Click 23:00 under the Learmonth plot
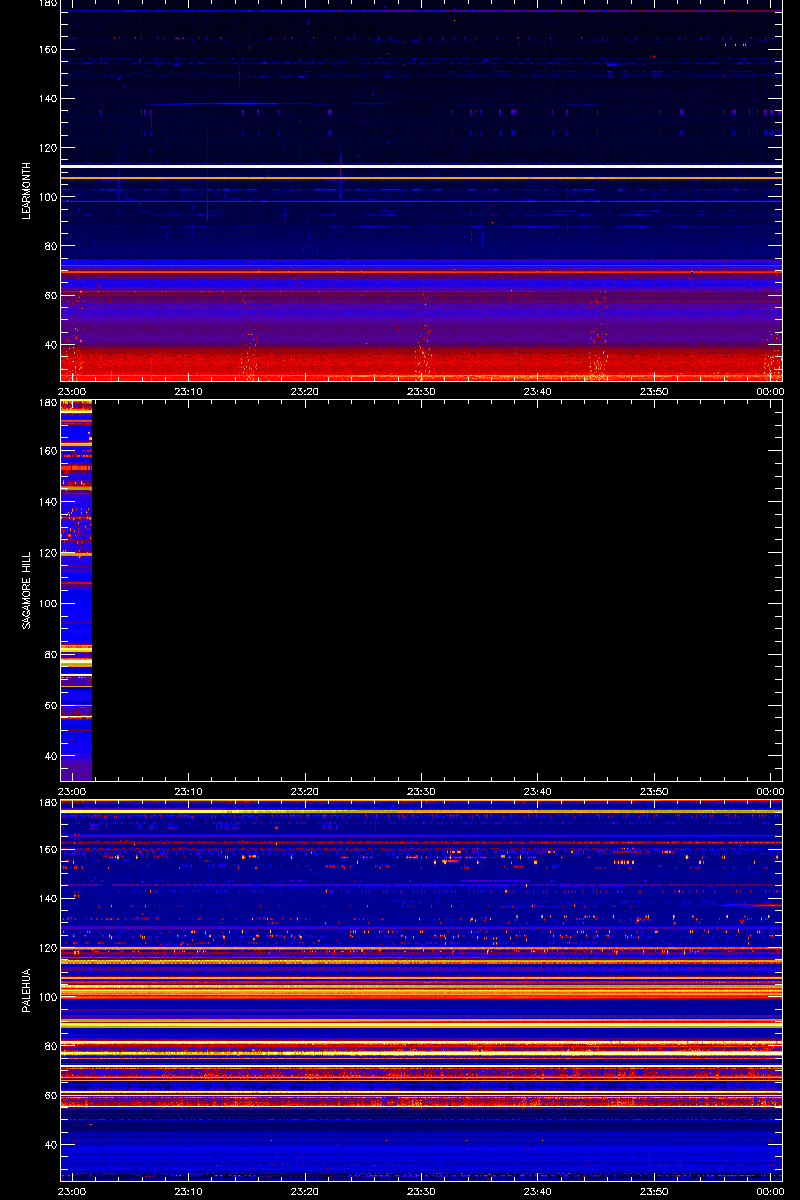Viewport: 800px width, 1200px height. click(x=72, y=391)
